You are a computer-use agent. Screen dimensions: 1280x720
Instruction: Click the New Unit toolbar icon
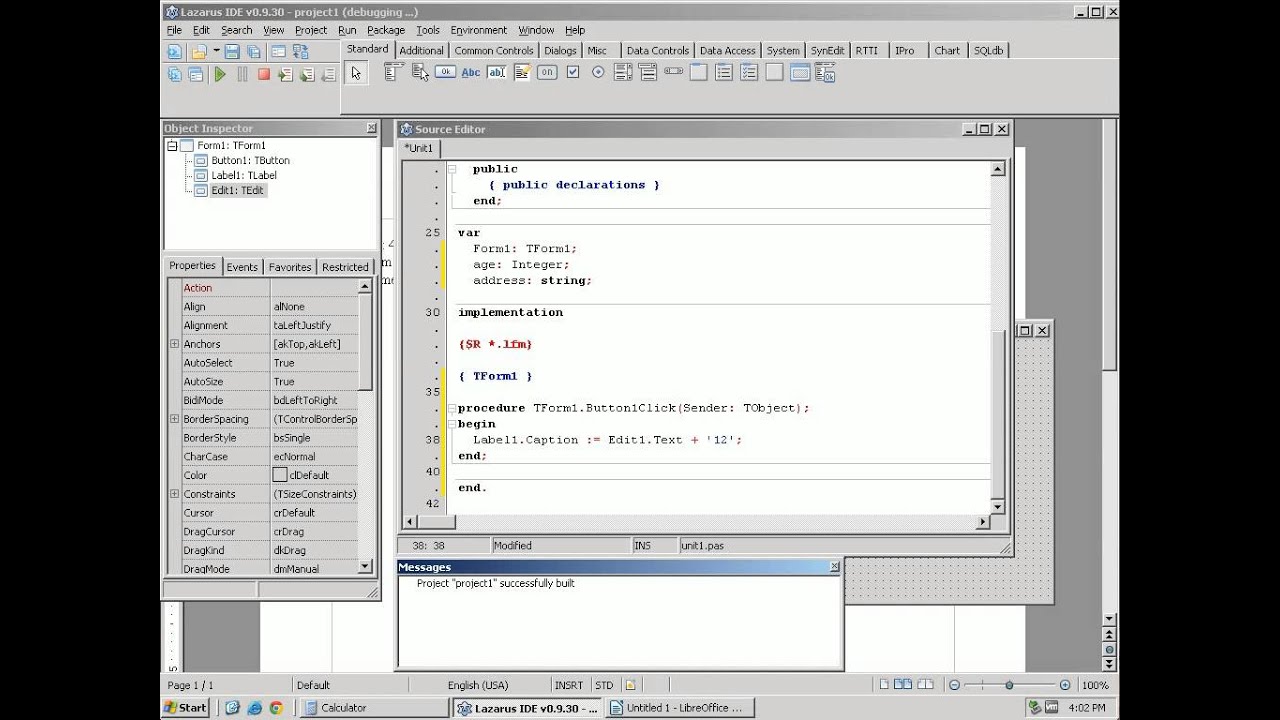coord(174,52)
